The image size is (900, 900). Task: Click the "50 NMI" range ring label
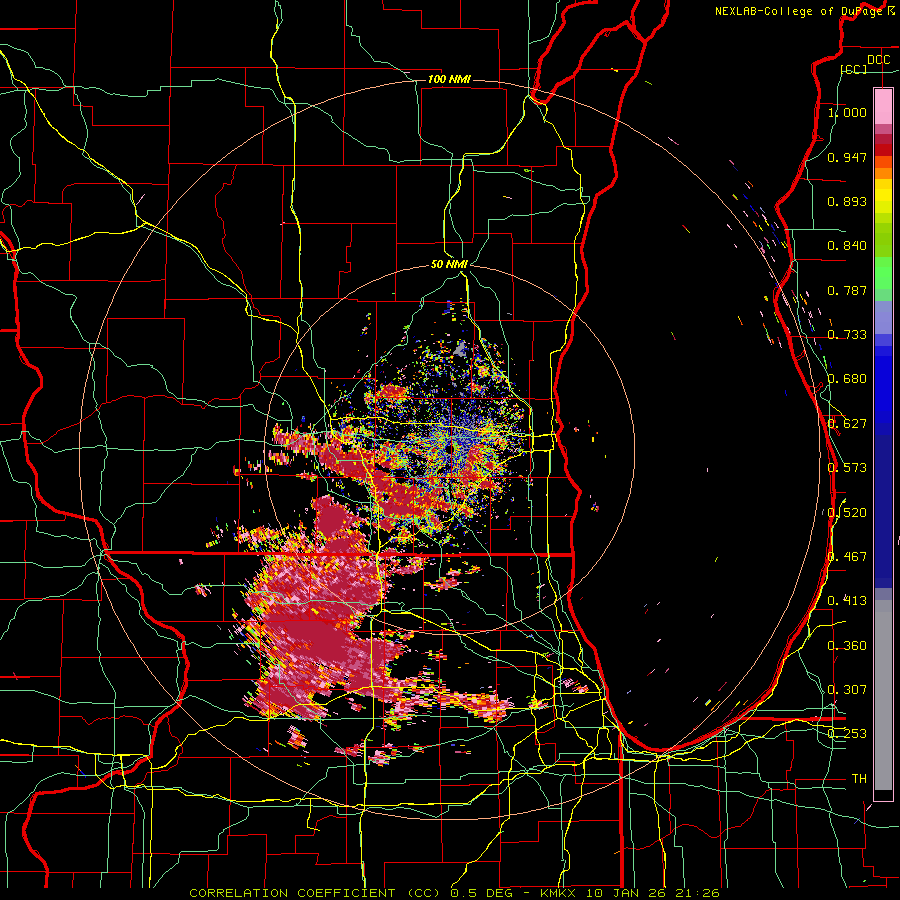point(449,264)
